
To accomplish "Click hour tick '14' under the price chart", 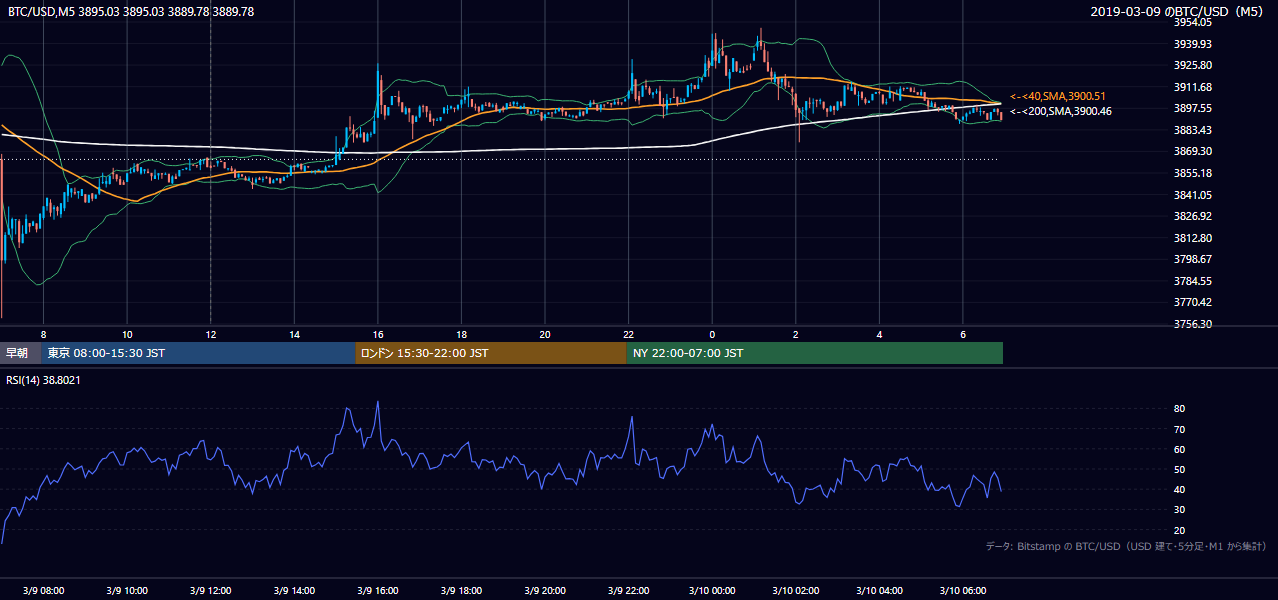I will (x=294, y=334).
